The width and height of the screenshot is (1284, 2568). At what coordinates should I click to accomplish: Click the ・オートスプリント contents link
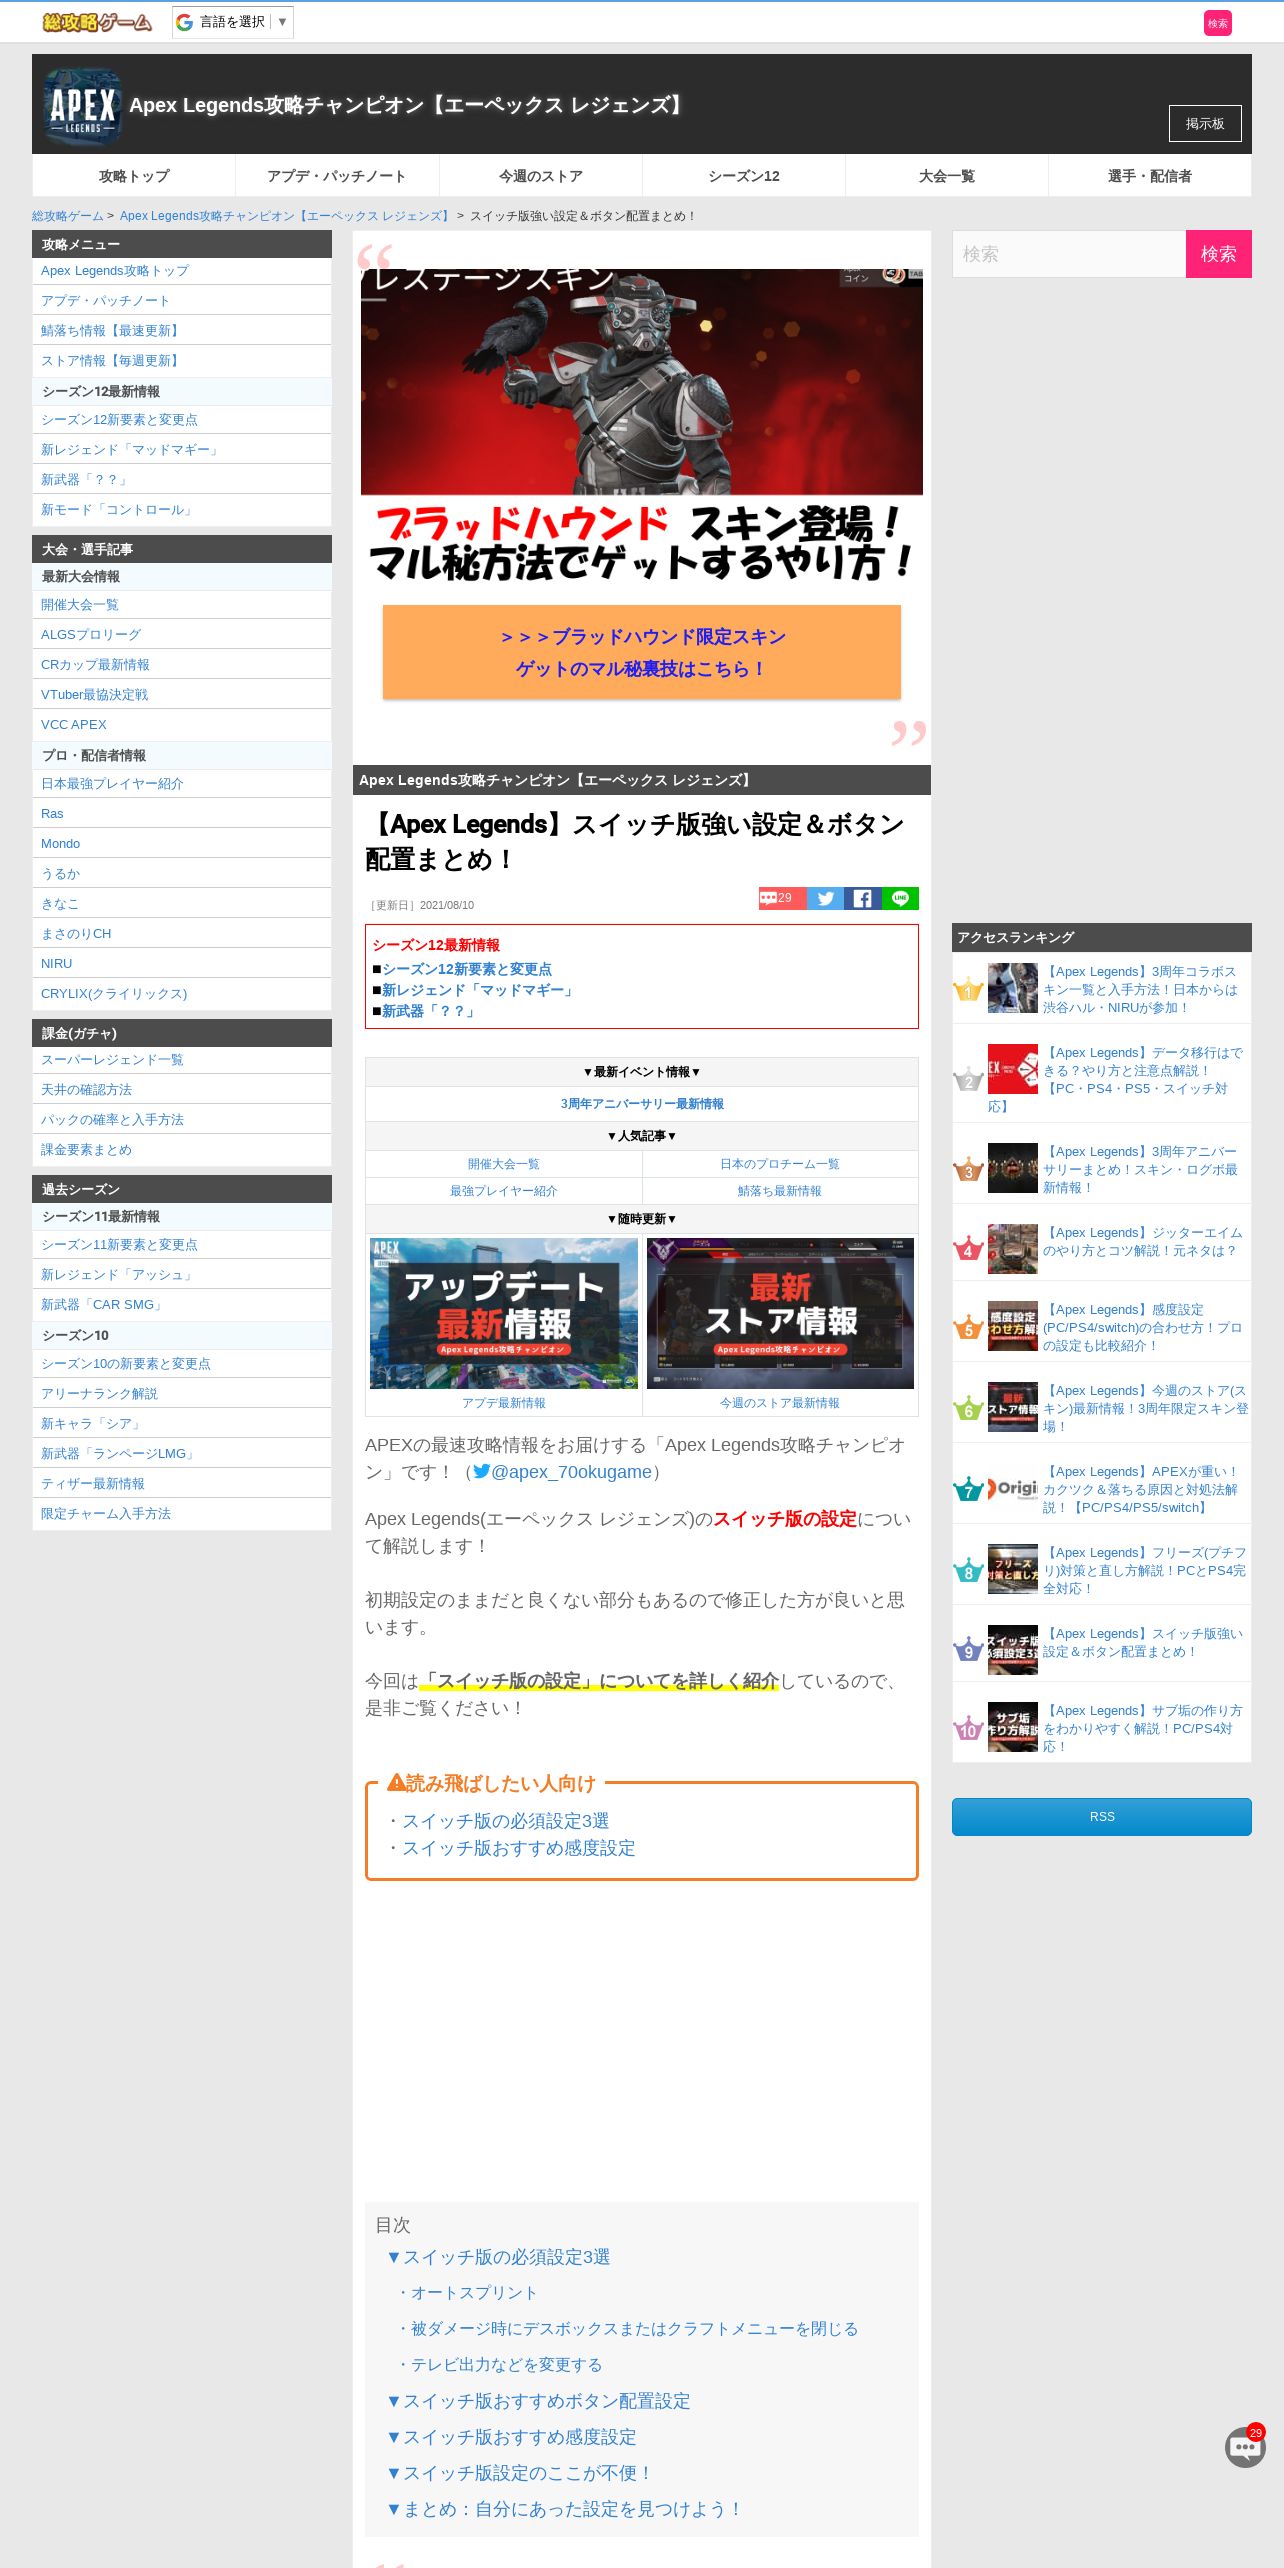[x=466, y=2293]
